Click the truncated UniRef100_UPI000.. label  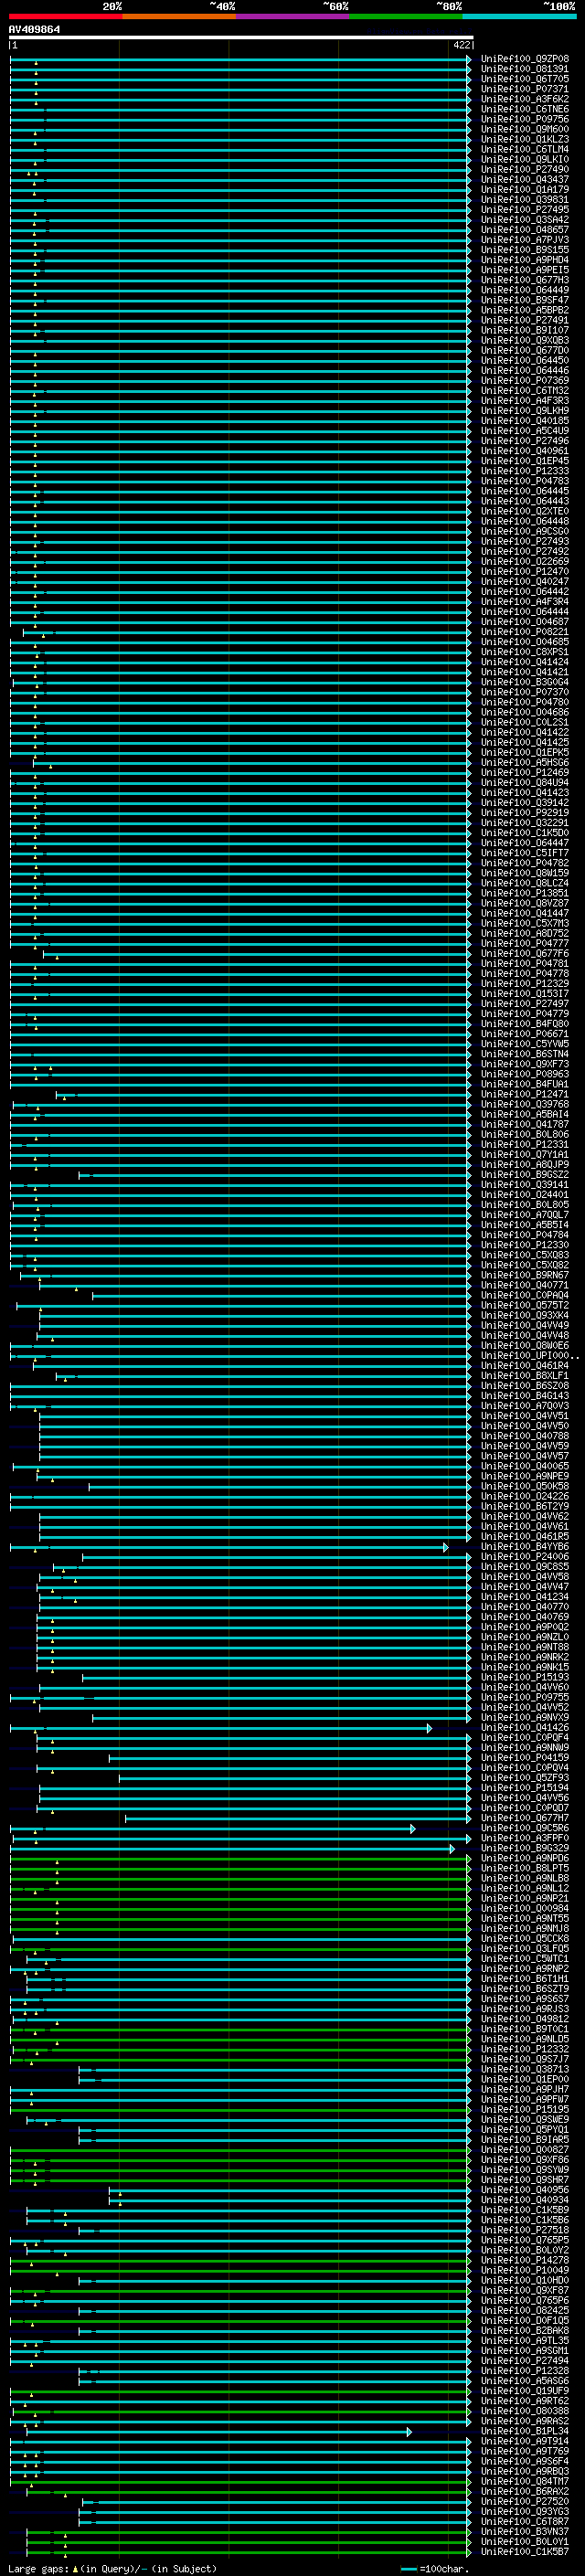(530, 1356)
